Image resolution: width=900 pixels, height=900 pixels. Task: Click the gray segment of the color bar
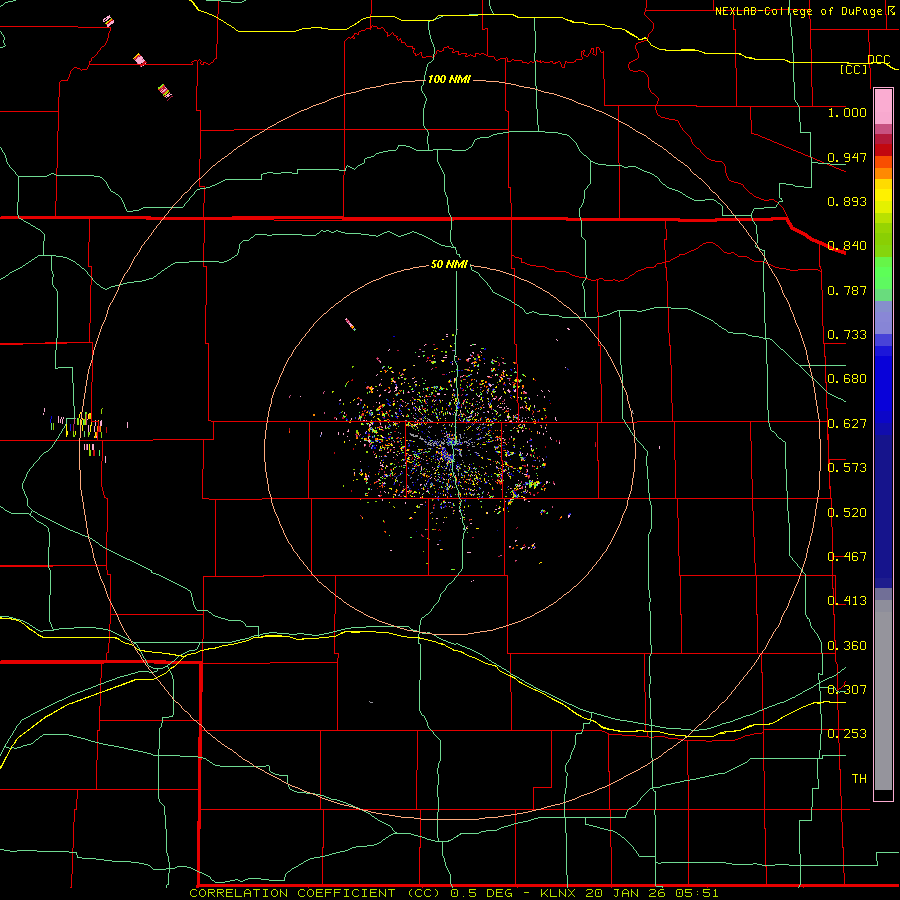pyautogui.click(x=883, y=695)
